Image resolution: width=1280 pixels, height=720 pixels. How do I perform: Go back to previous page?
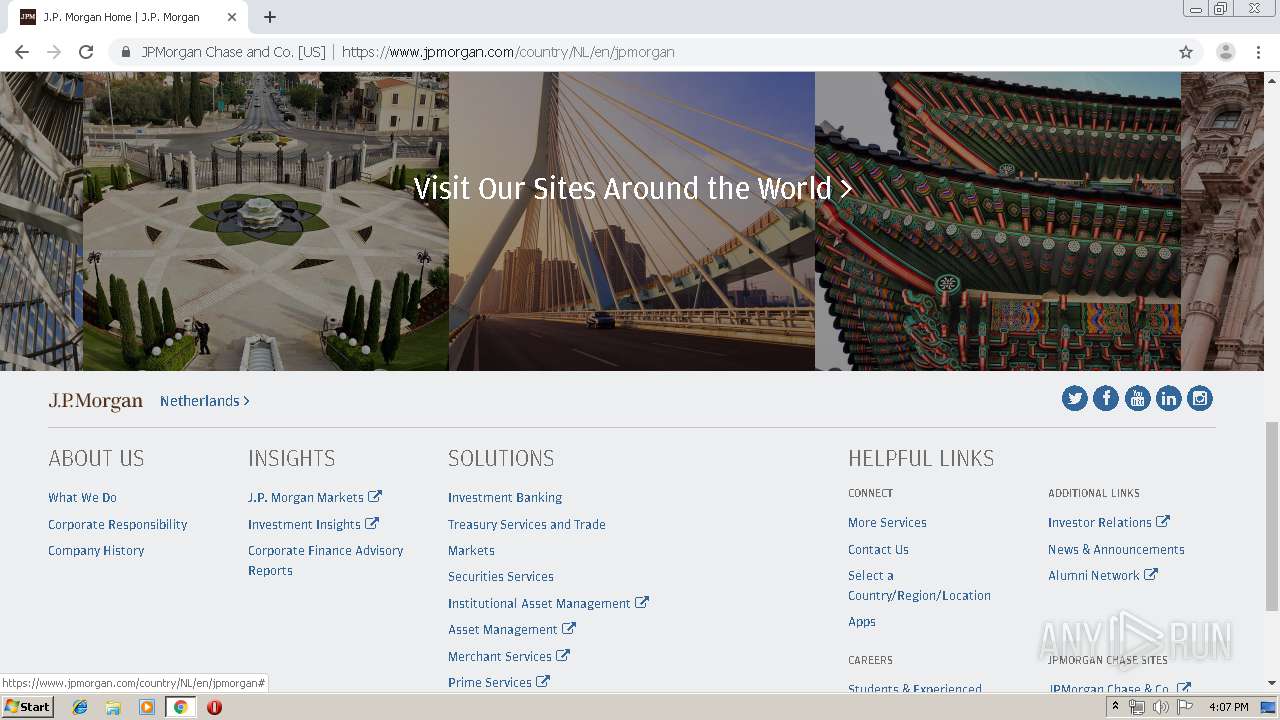(x=22, y=52)
